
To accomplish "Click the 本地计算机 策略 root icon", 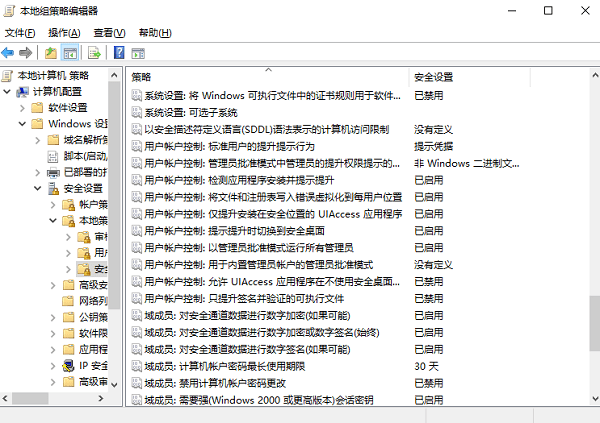I will click(x=7, y=76).
